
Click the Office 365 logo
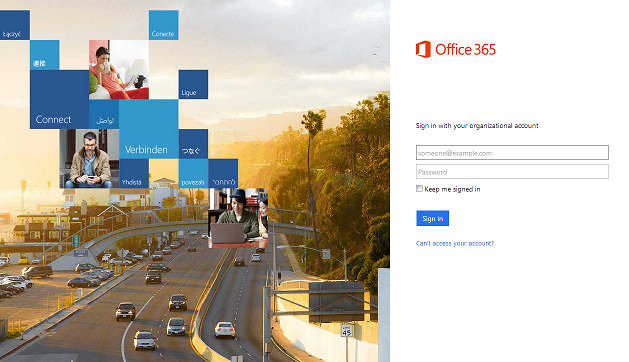click(x=456, y=49)
